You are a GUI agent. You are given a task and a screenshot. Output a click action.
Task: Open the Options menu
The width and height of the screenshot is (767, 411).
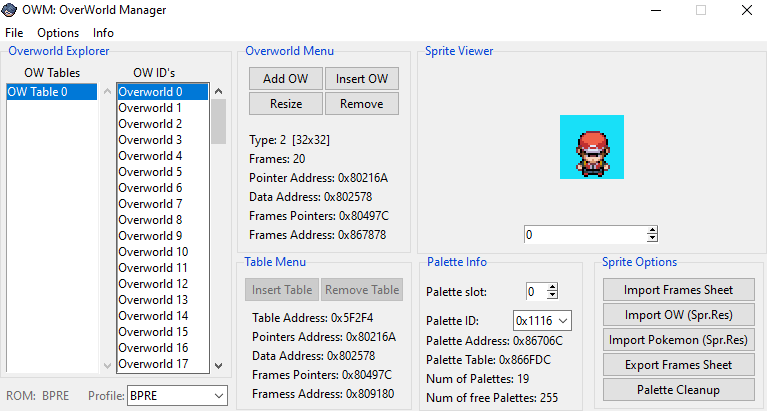[57, 33]
